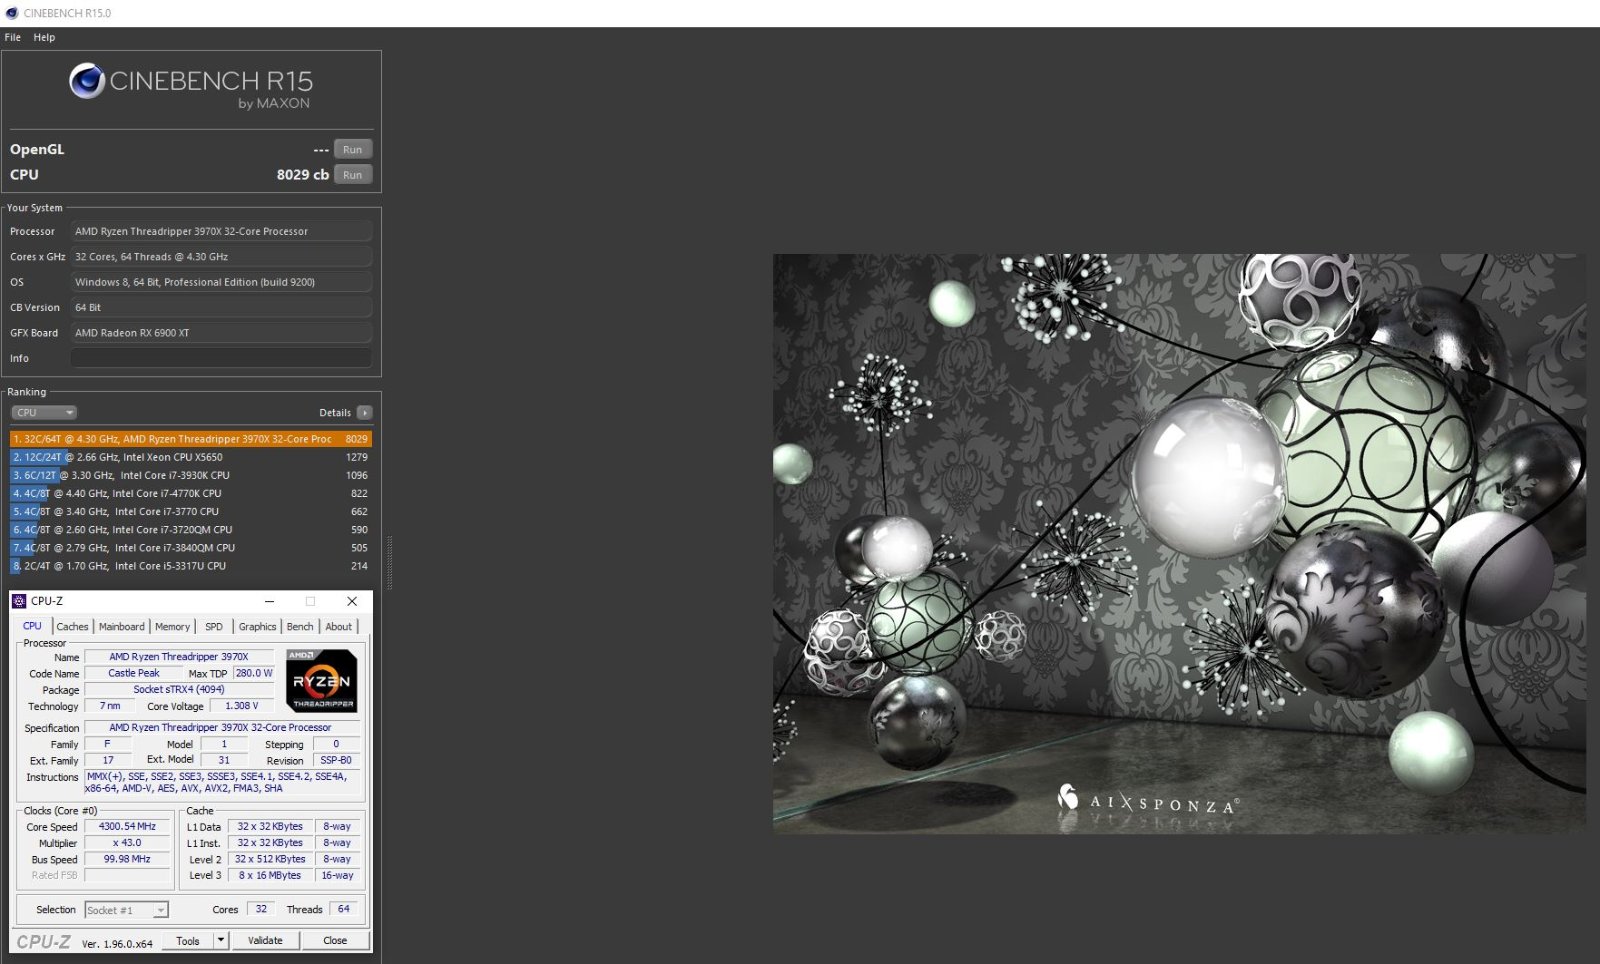Minimize the CPU-Z window
Screen dimensions: 1600x964
[270, 601]
